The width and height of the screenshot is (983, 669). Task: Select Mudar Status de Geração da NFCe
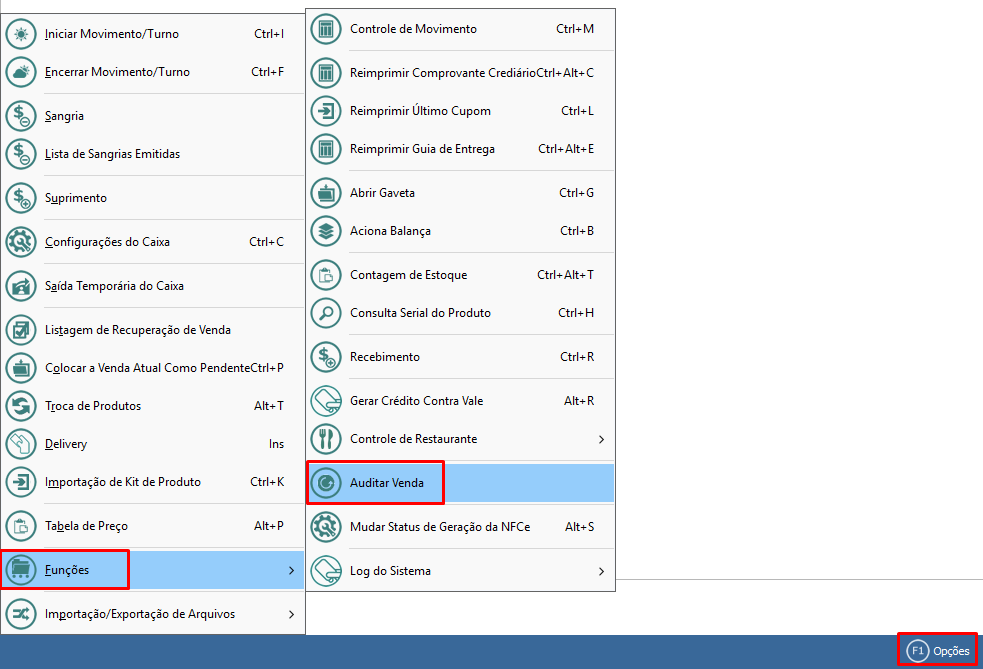click(x=440, y=527)
